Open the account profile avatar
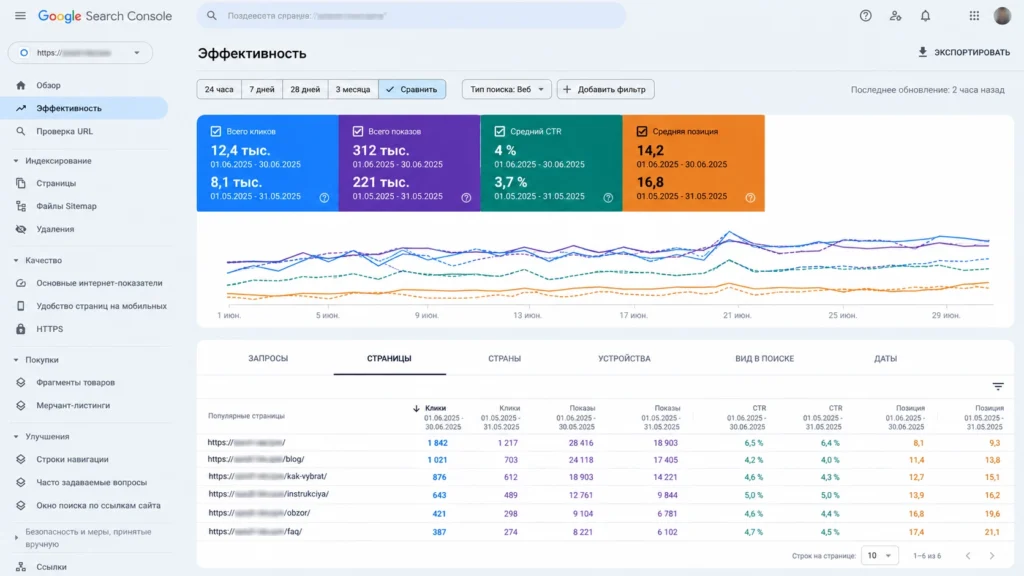 point(1002,16)
